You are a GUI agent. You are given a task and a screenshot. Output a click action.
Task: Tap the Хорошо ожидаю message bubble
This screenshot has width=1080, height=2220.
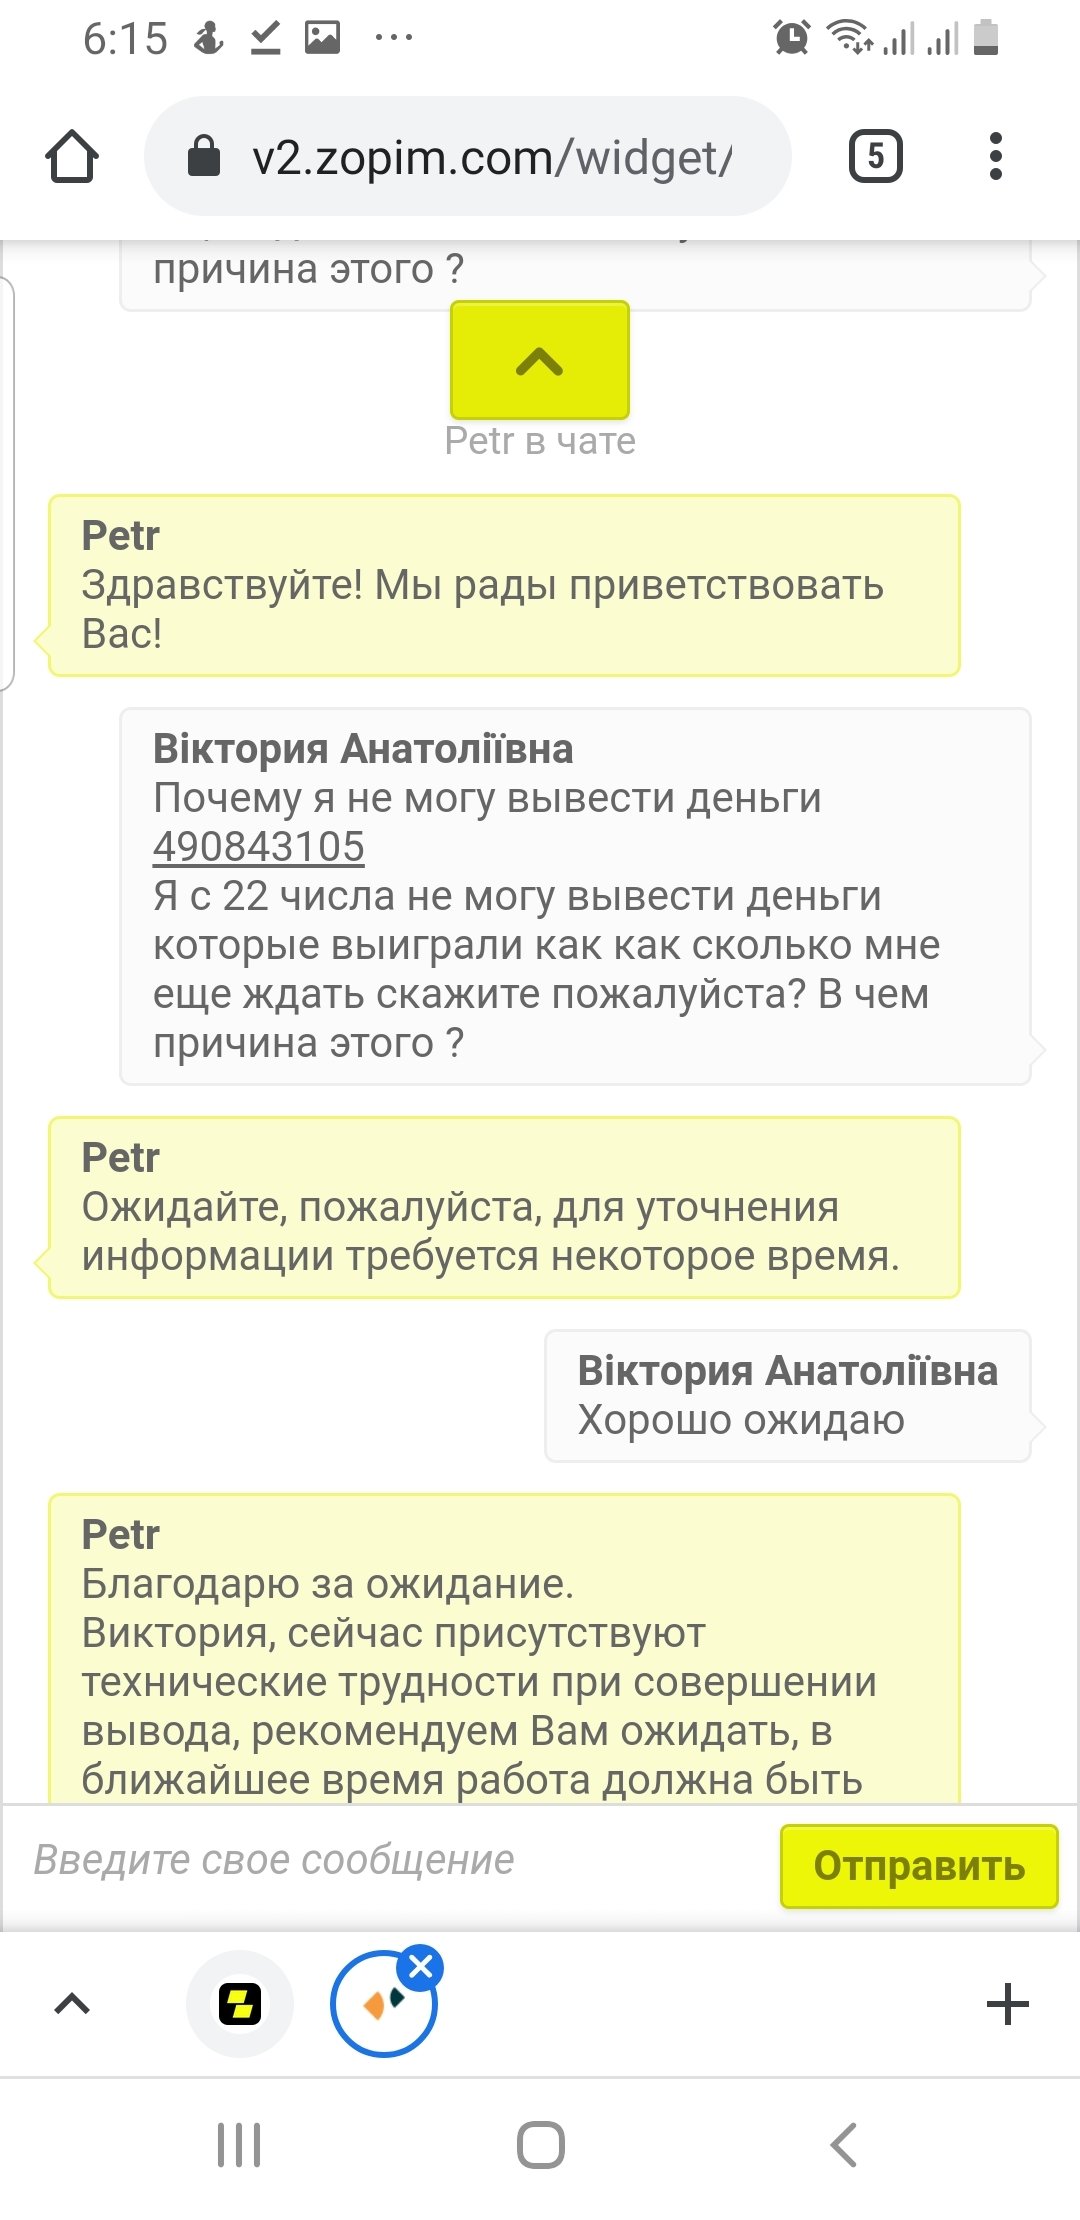pyautogui.click(x=788, y=1396)
